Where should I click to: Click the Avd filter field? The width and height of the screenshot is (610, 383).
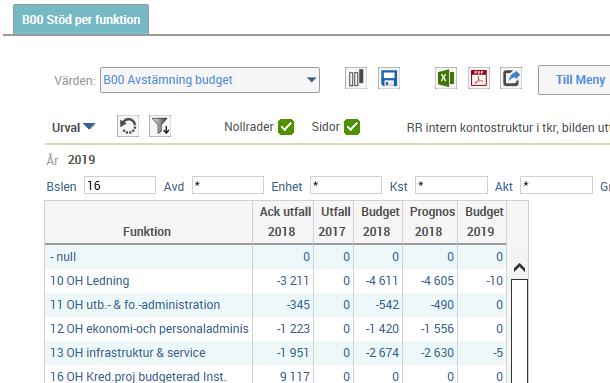pos(228,185)
